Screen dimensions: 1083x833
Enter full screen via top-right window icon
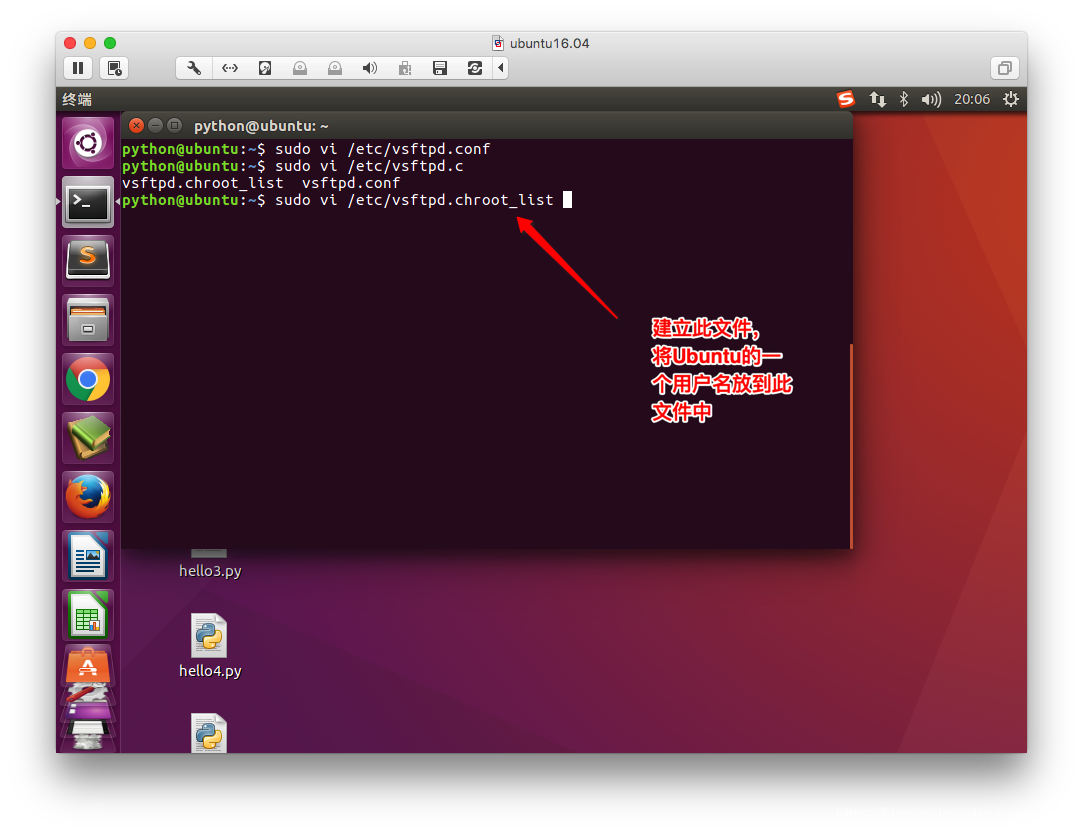tap(1005, 68)
